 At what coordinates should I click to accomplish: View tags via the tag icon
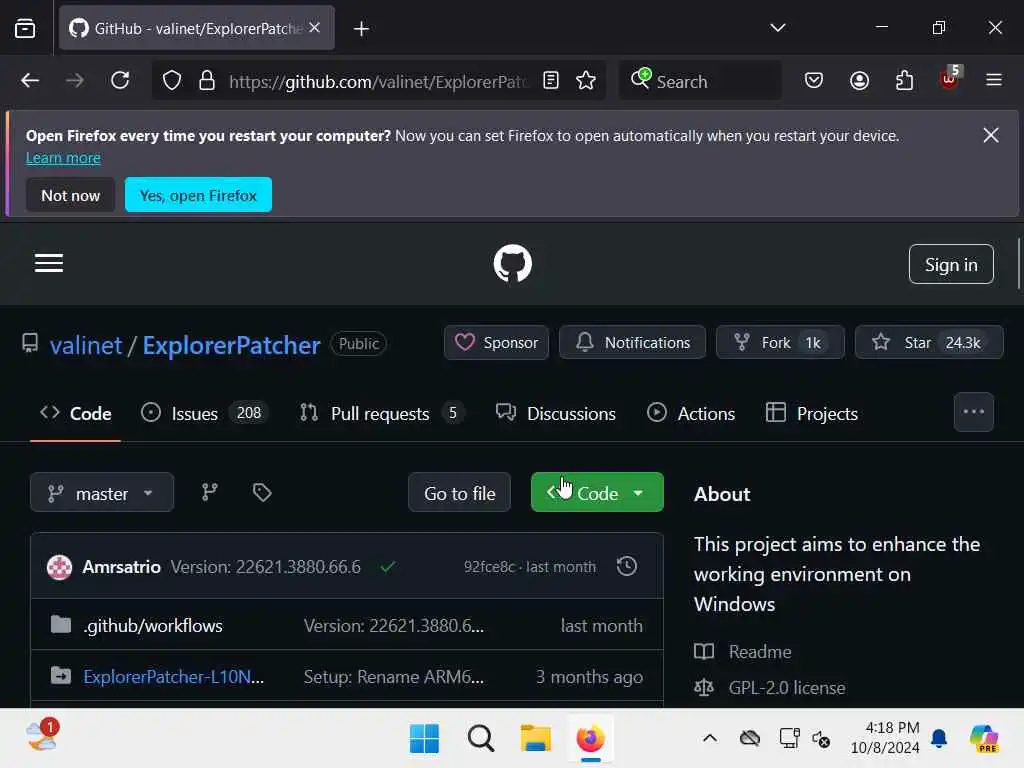262,492
